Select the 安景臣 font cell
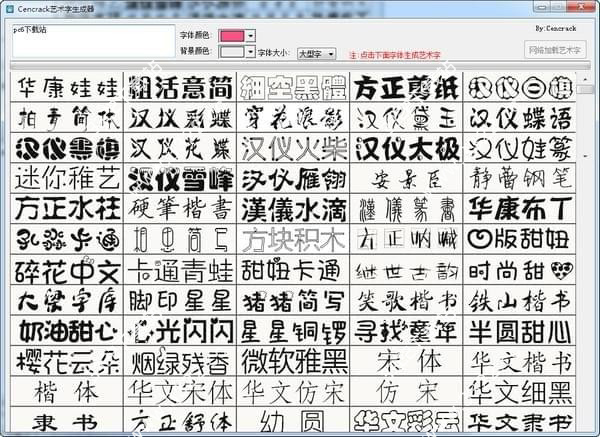This screenshot has width=600, height=437. 406,179
